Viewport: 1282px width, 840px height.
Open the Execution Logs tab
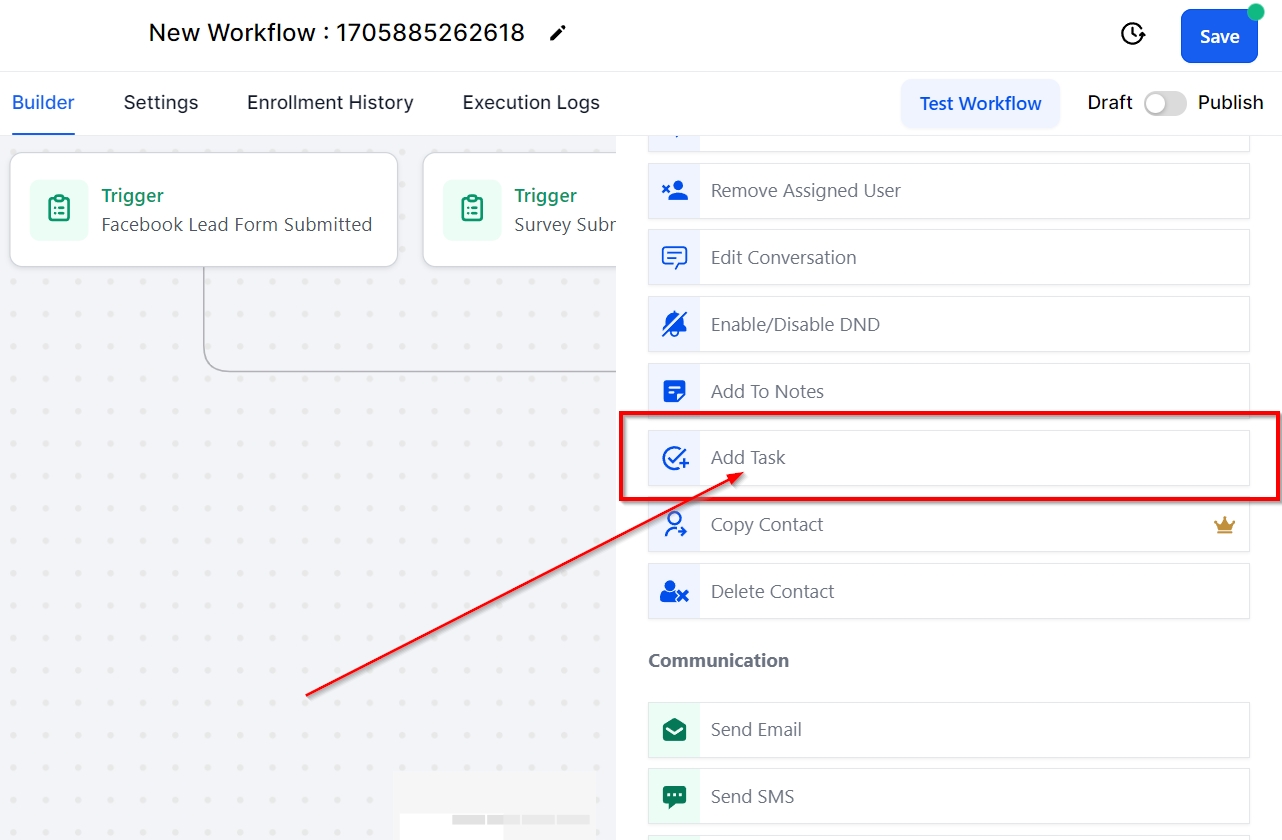click(x=531, y=103)
